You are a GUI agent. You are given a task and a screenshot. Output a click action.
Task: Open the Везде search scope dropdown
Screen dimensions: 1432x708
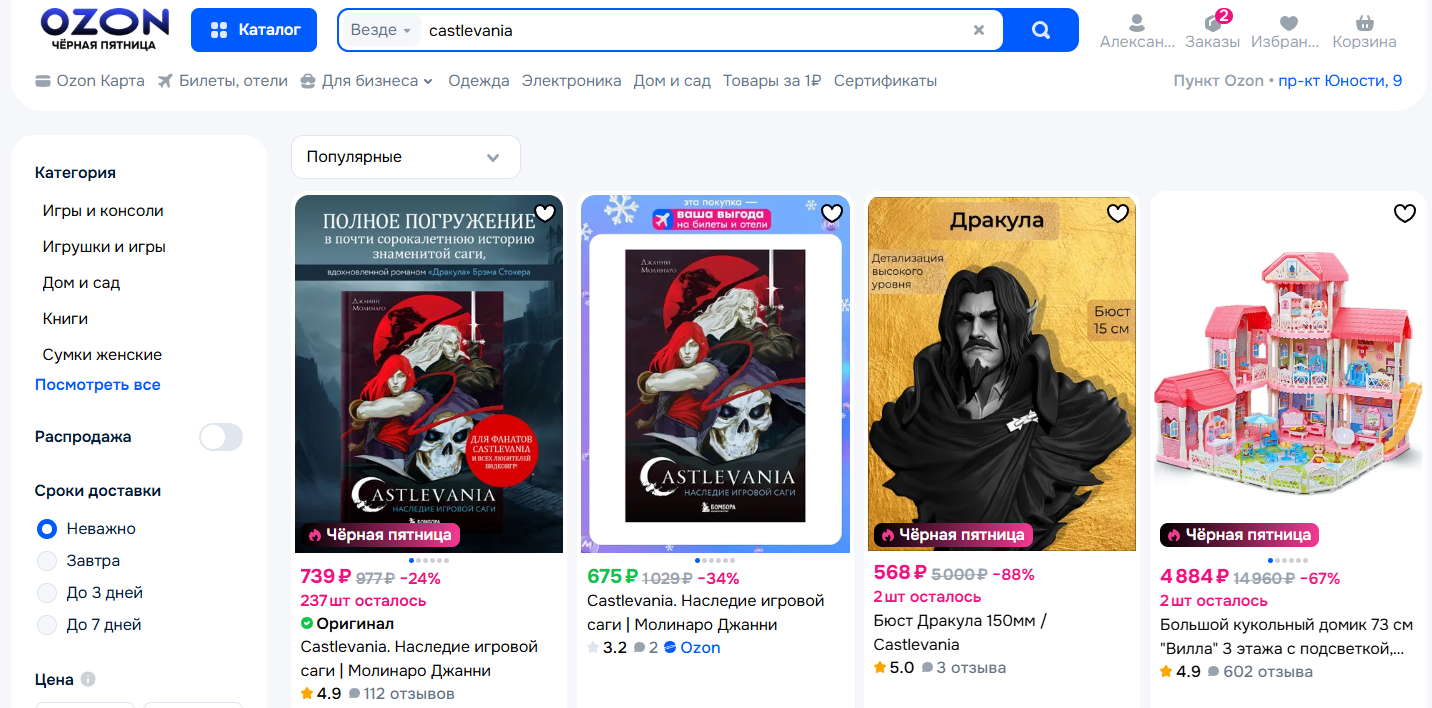coord(381,30)
